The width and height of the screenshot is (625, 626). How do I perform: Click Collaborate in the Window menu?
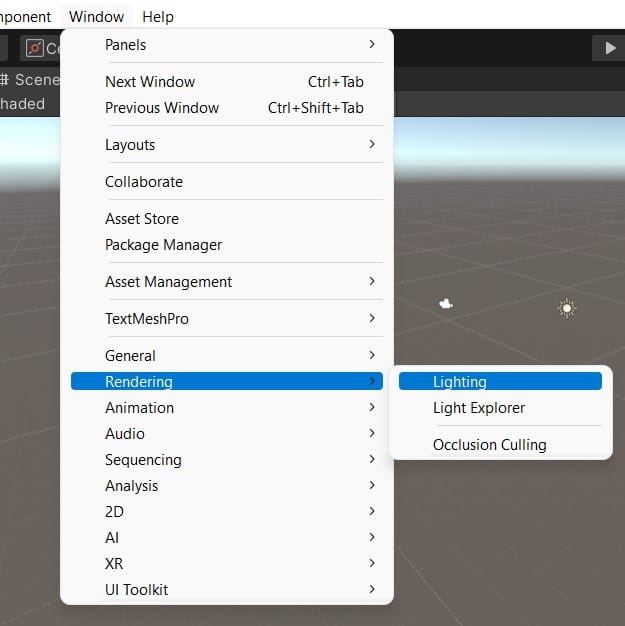[144, 182]
